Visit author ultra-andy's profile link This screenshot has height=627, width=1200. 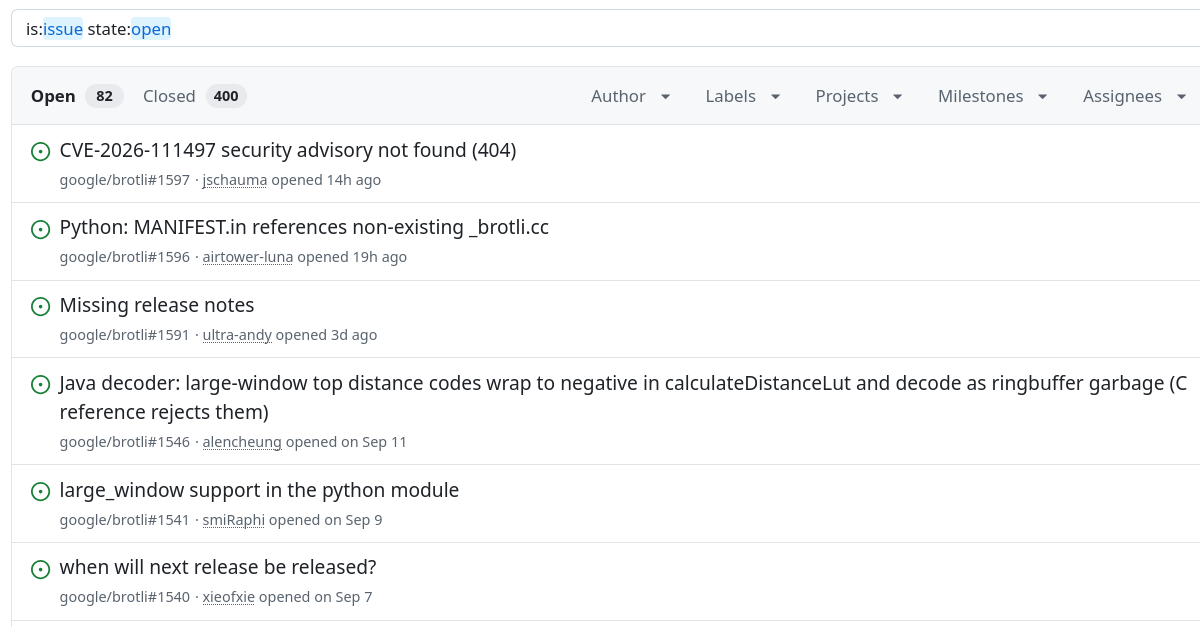coord(237,335)
